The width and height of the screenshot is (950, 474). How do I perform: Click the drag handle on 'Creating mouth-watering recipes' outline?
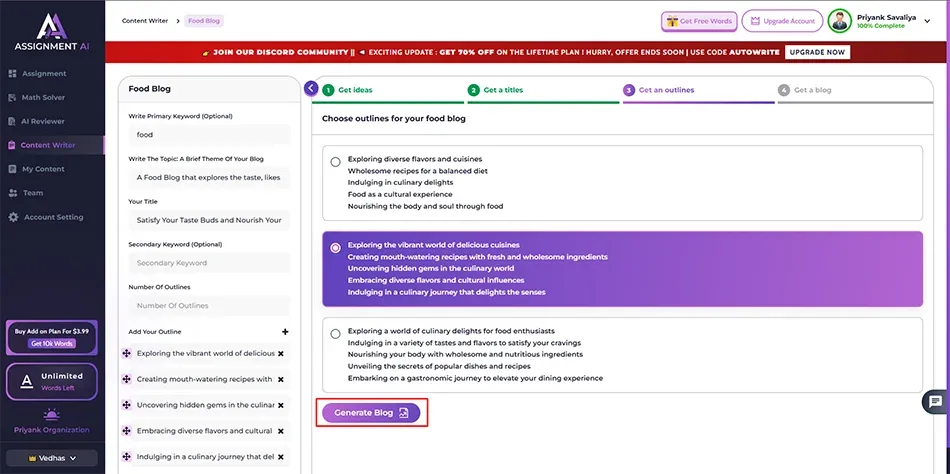[126, 380]
